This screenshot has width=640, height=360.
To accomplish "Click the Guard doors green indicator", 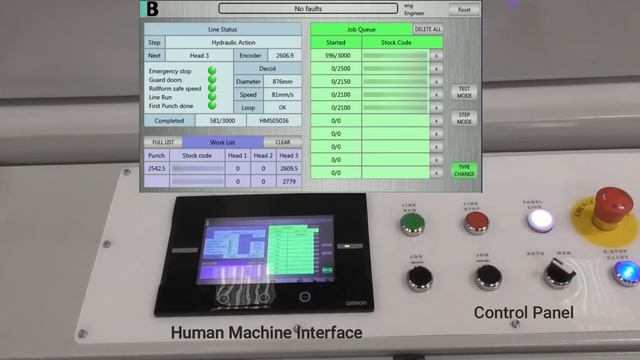I will click(x=212, y=80).
